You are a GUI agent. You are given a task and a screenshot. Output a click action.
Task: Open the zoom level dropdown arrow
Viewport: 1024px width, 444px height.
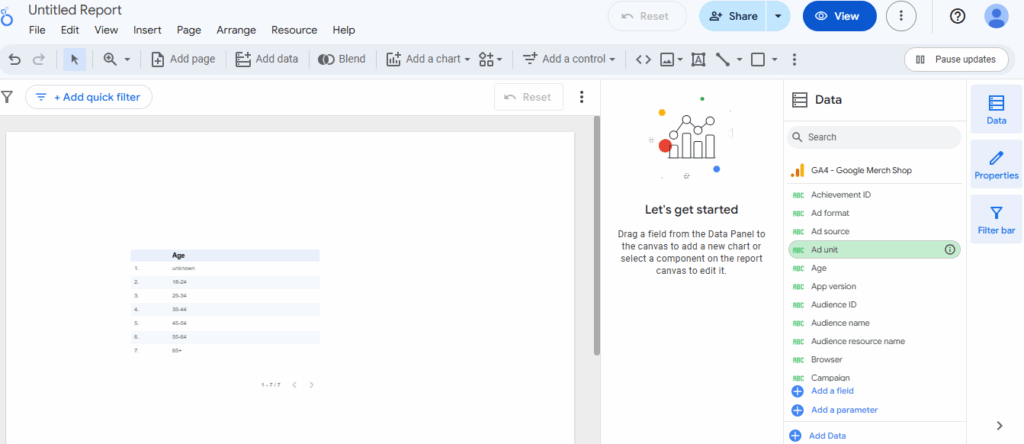pos(127,59)
